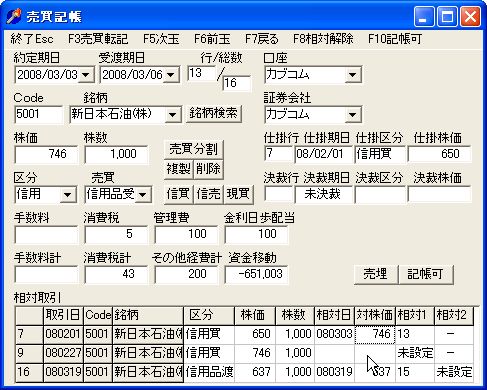The height and width of the screenshot is (390, 487).
Task: Click the 売買分割 button
Action: tap(193, 149)
